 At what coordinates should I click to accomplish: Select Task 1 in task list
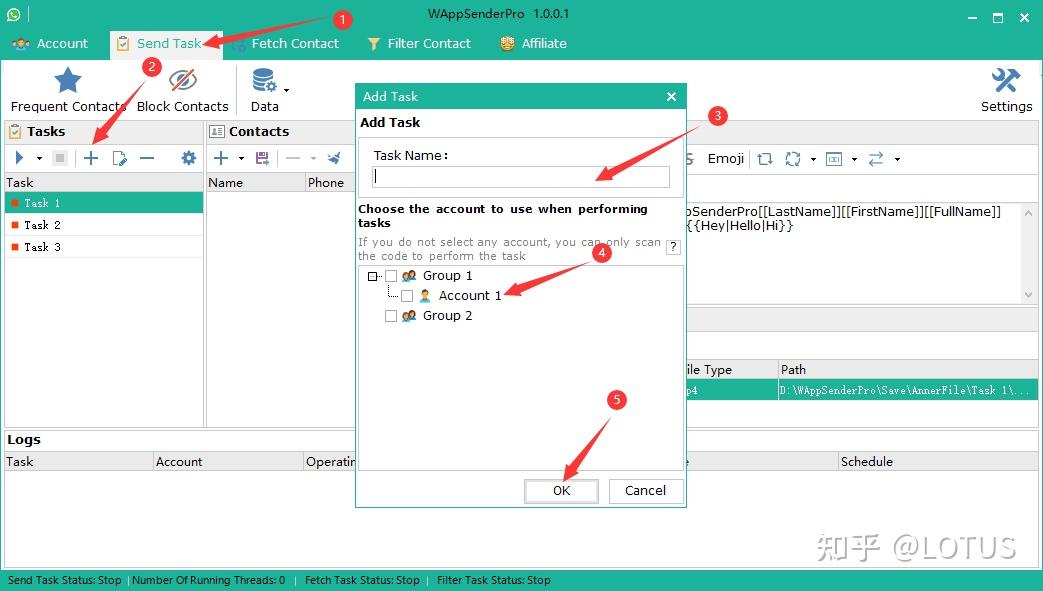(104, 203)
